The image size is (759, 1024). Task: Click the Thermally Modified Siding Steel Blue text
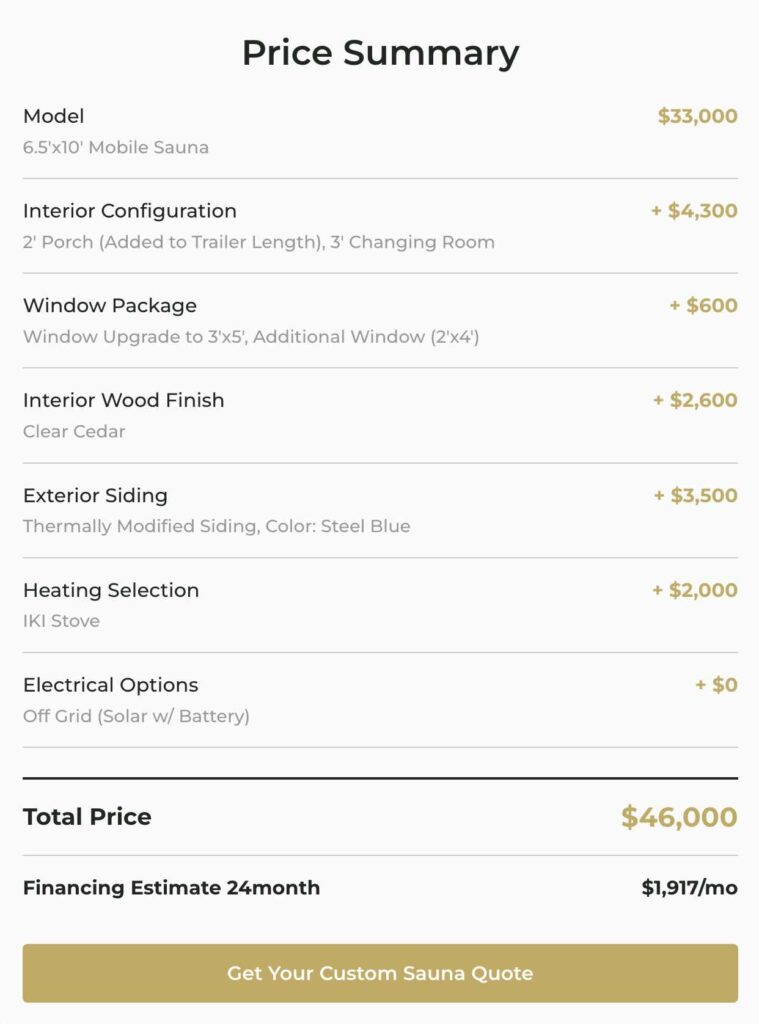(x=217, y=526)
